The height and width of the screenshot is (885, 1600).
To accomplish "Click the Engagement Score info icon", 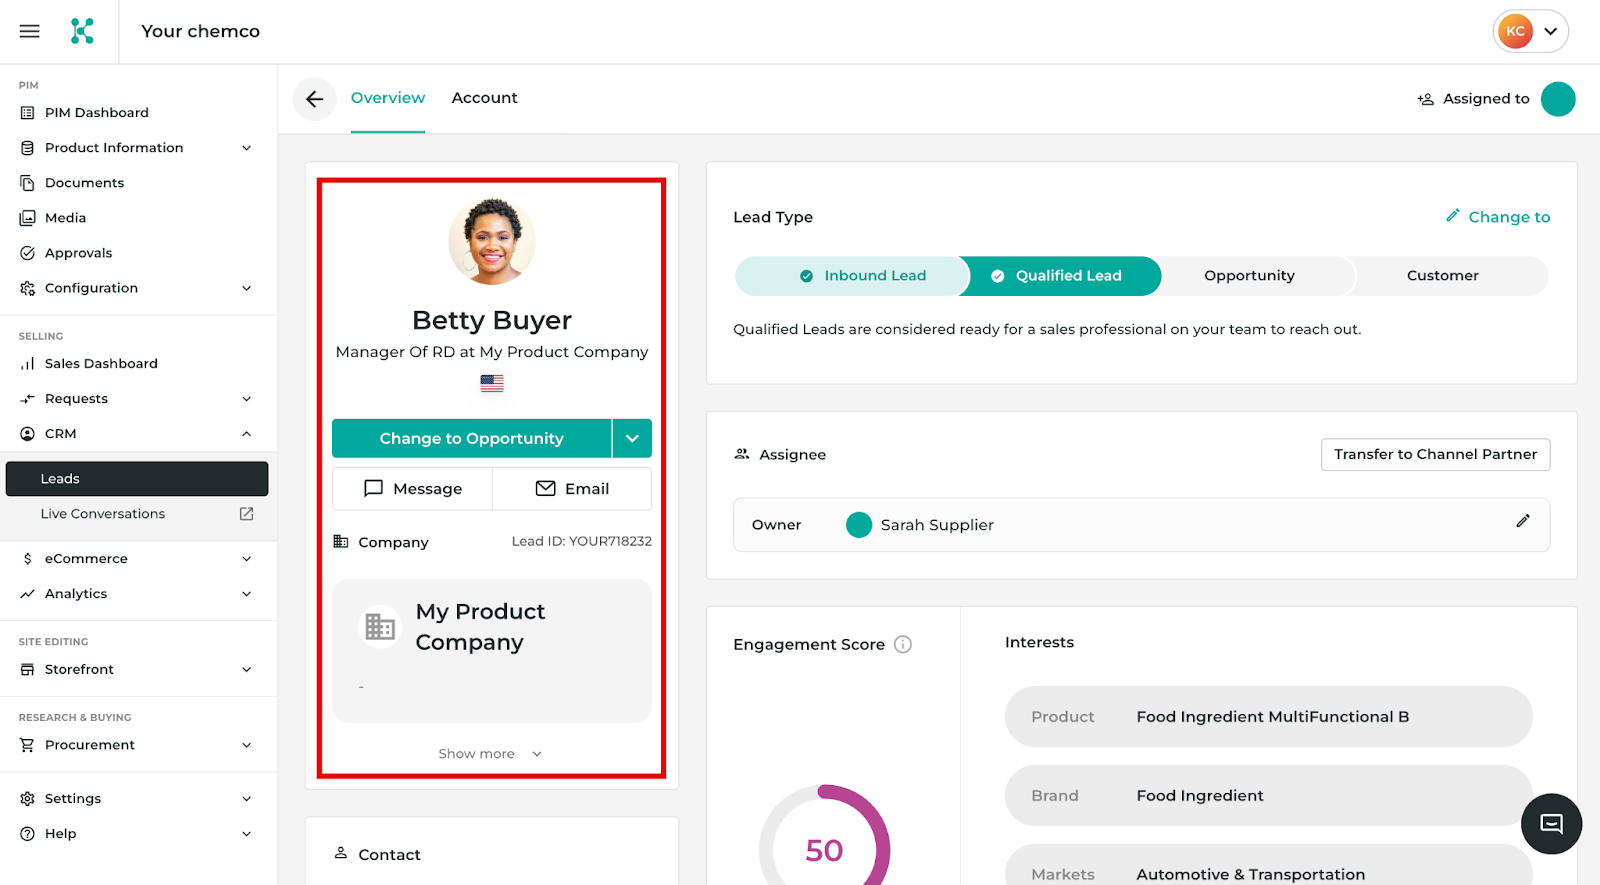I will tap(903, 645).
